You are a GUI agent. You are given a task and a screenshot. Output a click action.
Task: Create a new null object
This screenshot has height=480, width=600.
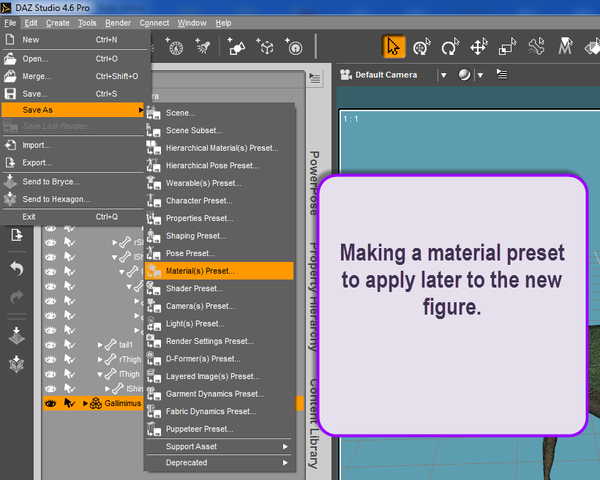click(x=293, y=47)
